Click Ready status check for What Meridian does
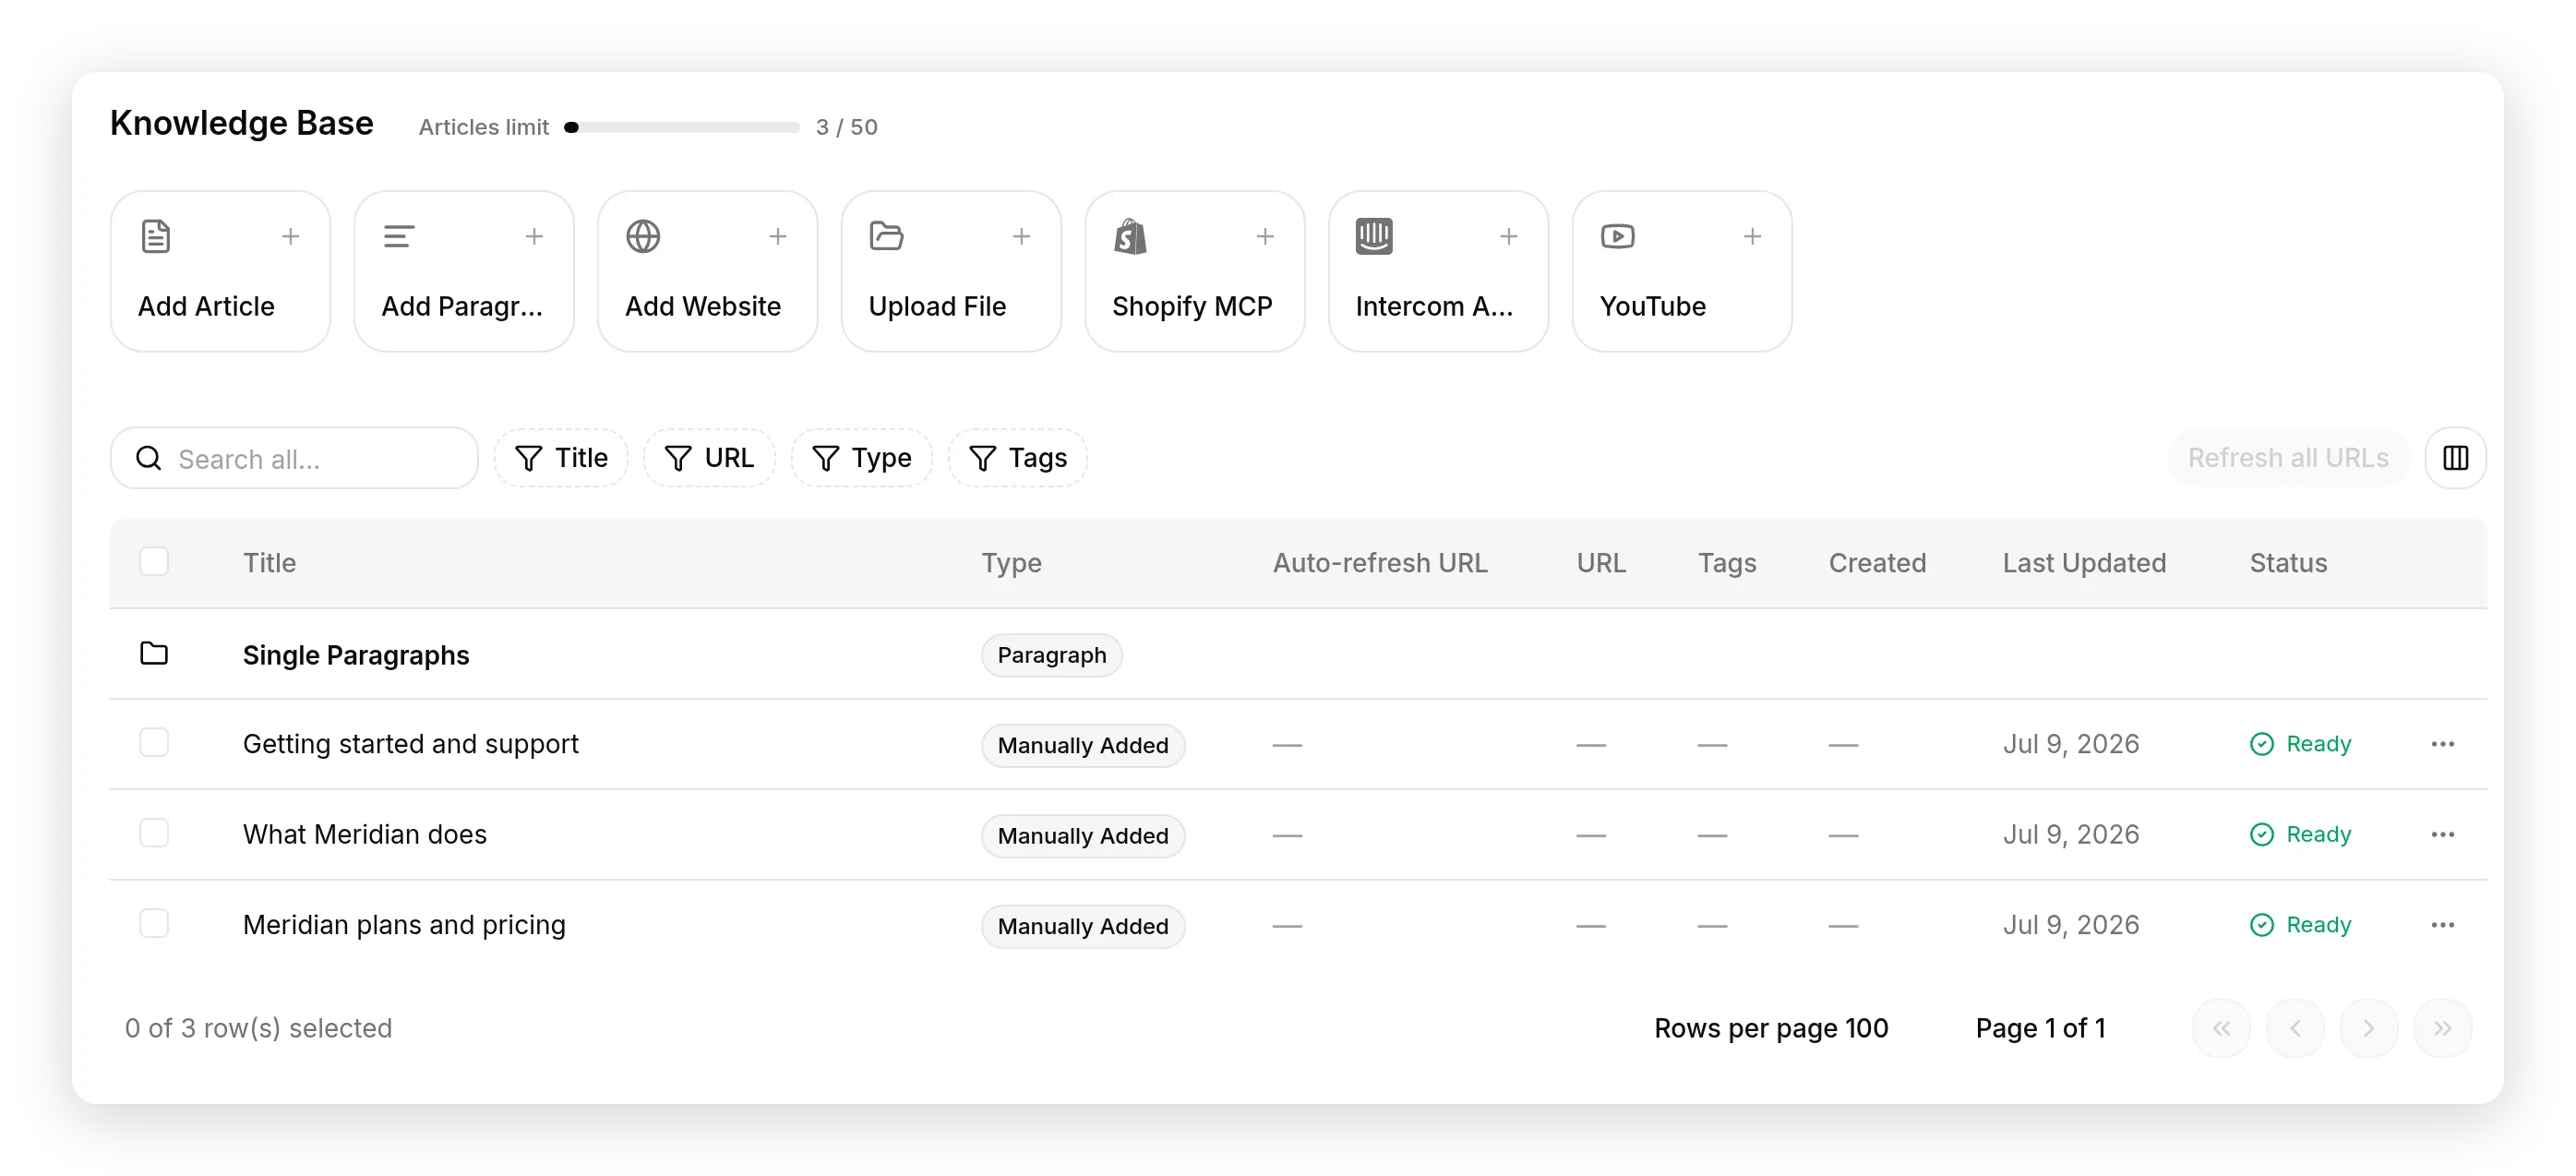This screenshot has width=2576, height=1176. coord(2262,835)
